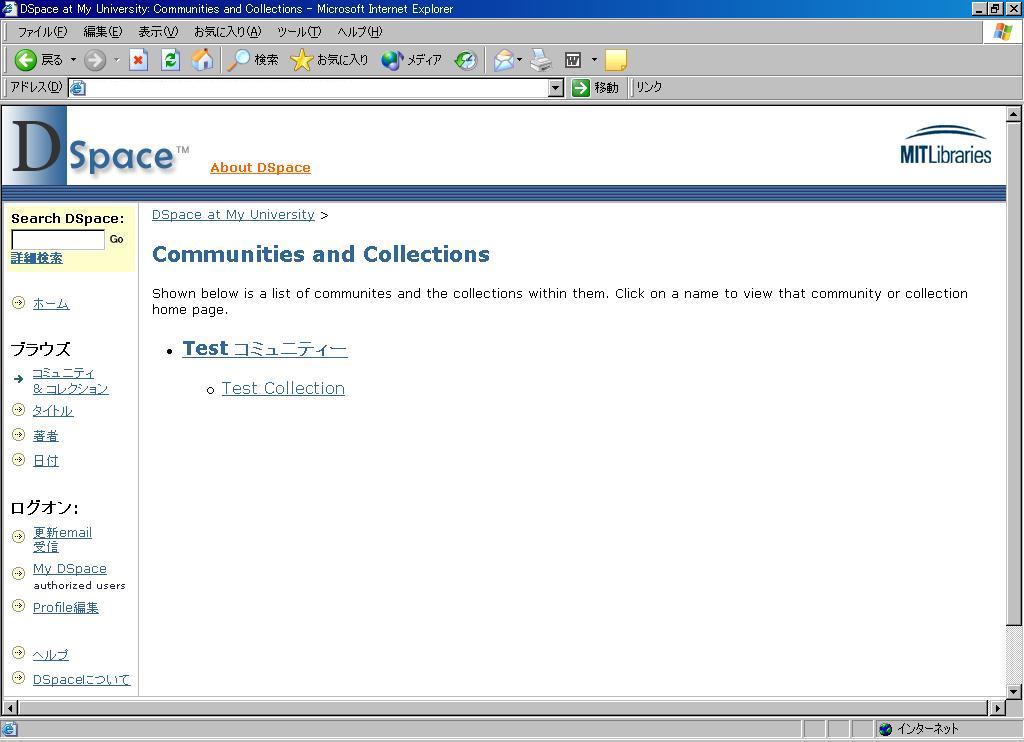The width and height of the screenshot is (1024, 742).
Task: Open the address bar dropdown arrow
Action: click(556, 88)
